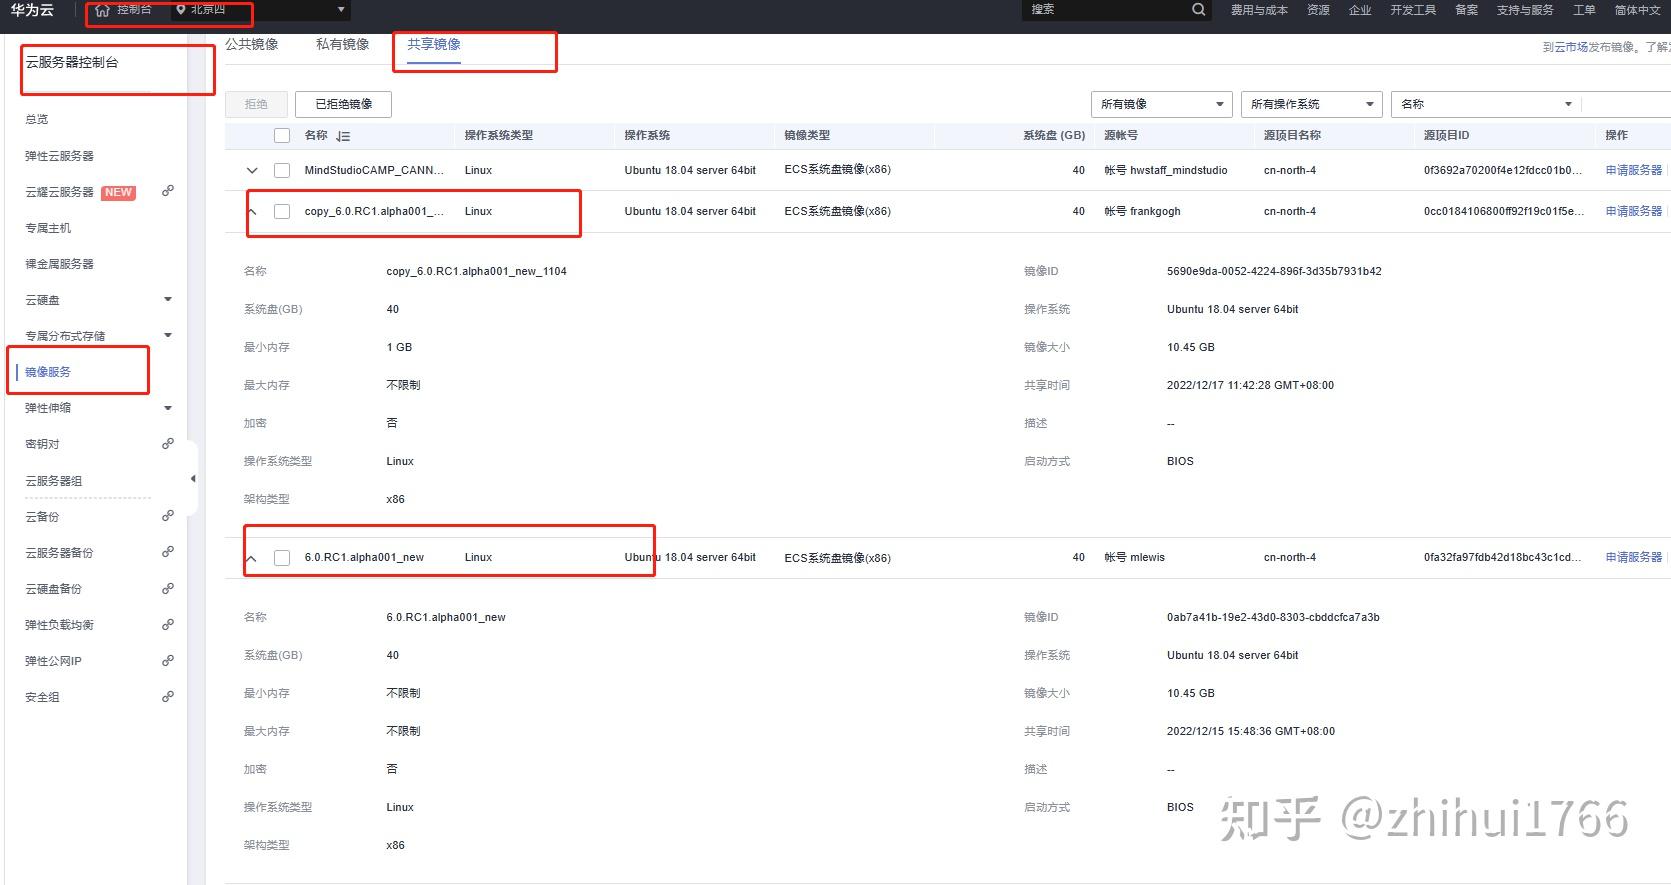
Task: Click the red NEW badge beside 云耀云服务器
Action: (x=118, y=192)
